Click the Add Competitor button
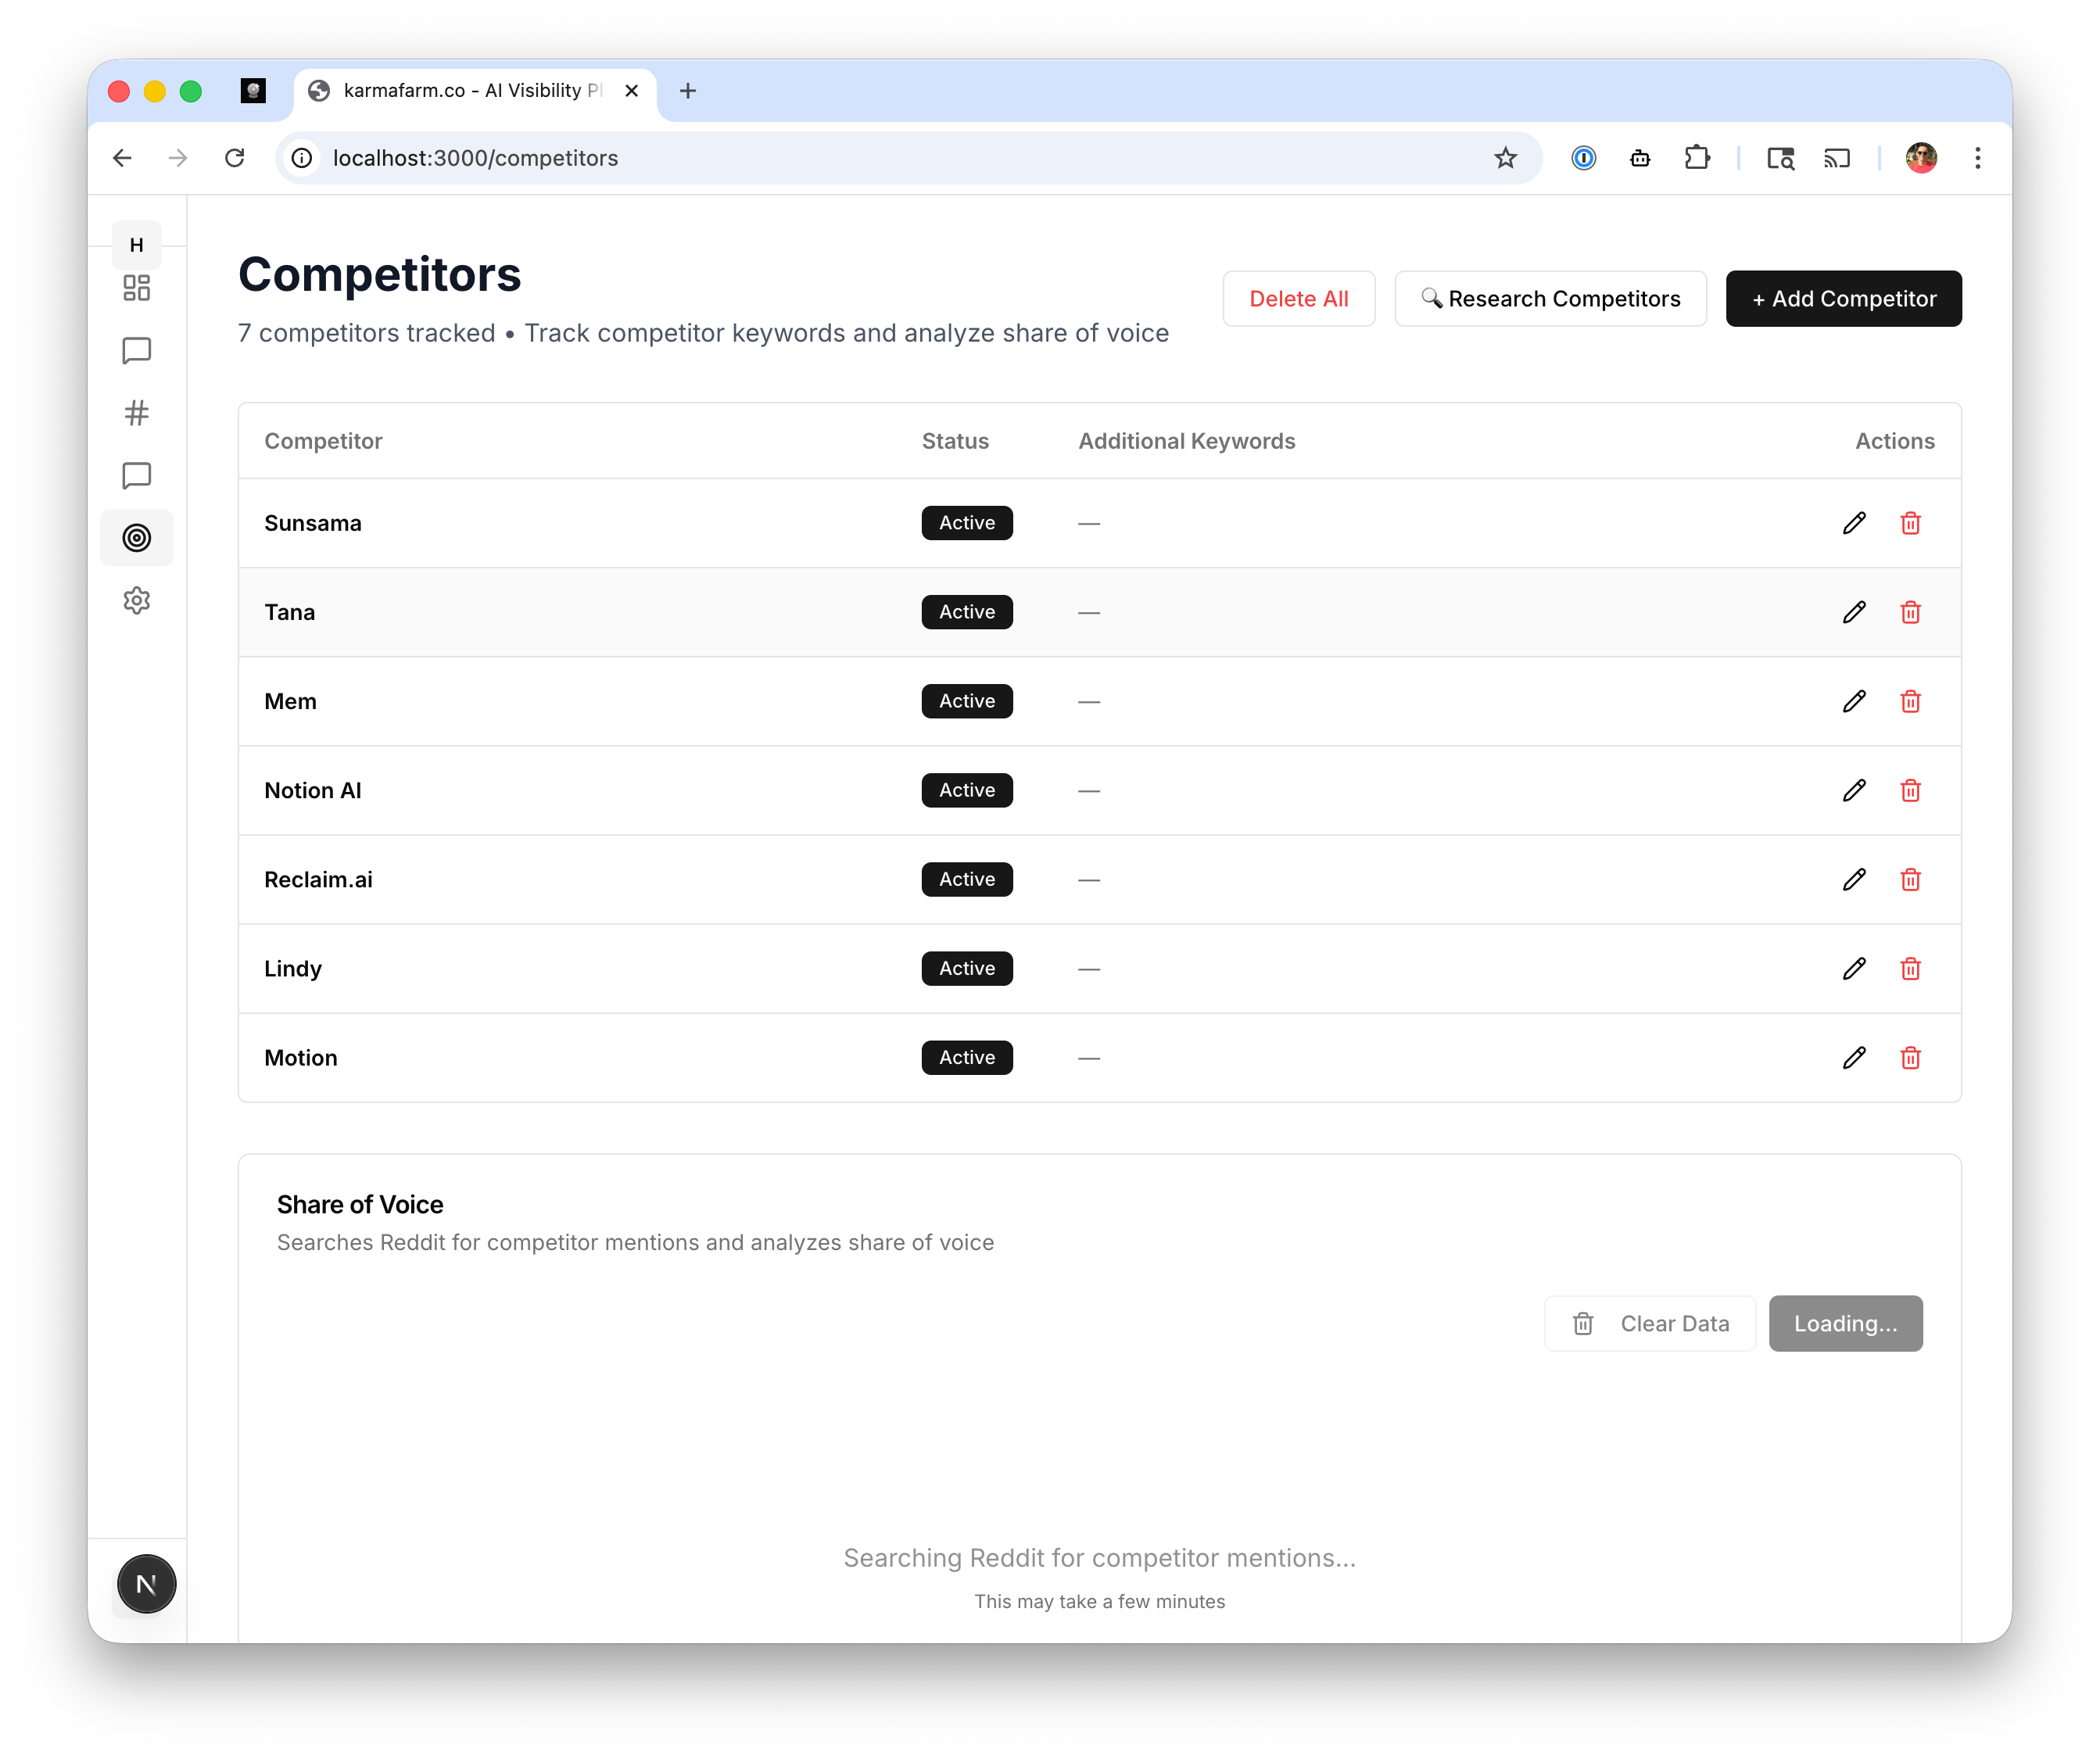Screen dimensions: 2100x1759 point(1843,299)
